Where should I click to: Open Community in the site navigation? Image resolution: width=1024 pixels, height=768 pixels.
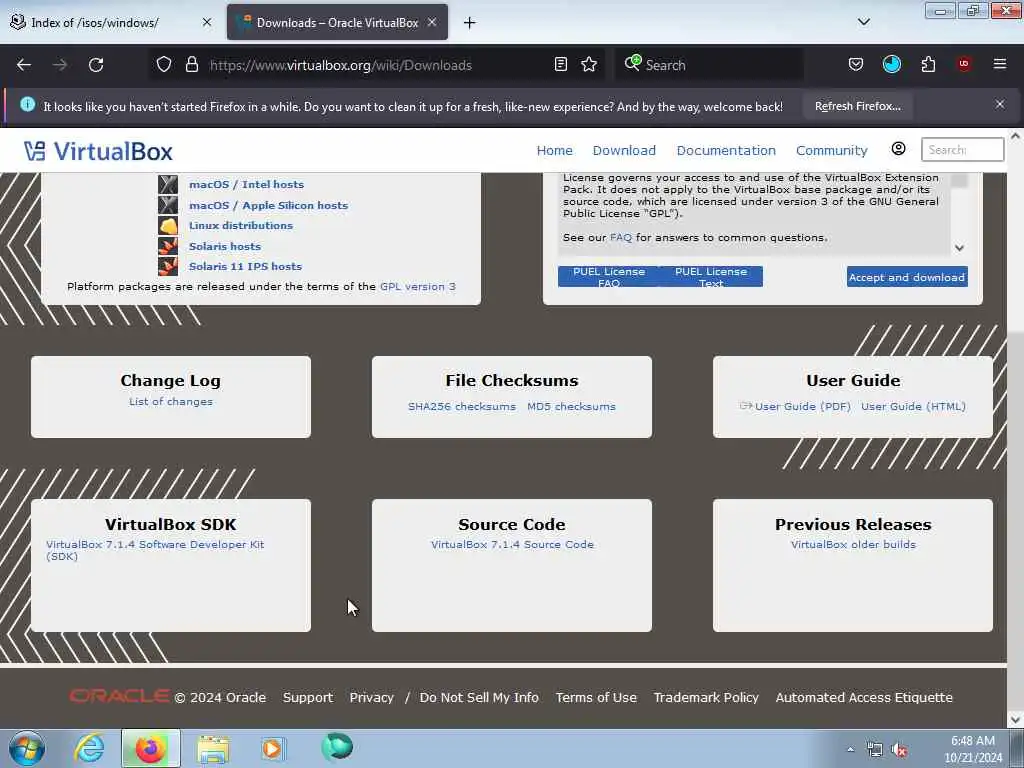tap(831, 150)
